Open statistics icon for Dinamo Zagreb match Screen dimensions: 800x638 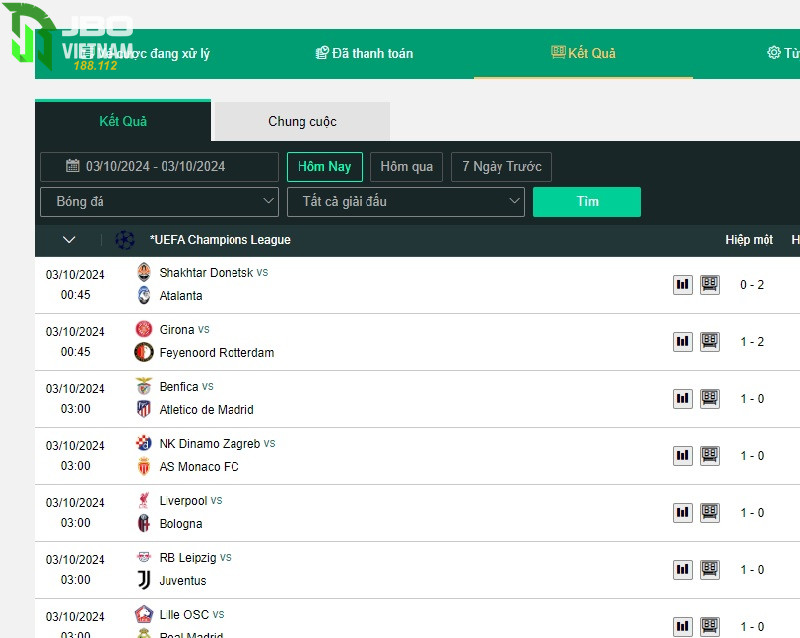click(683, 456)
